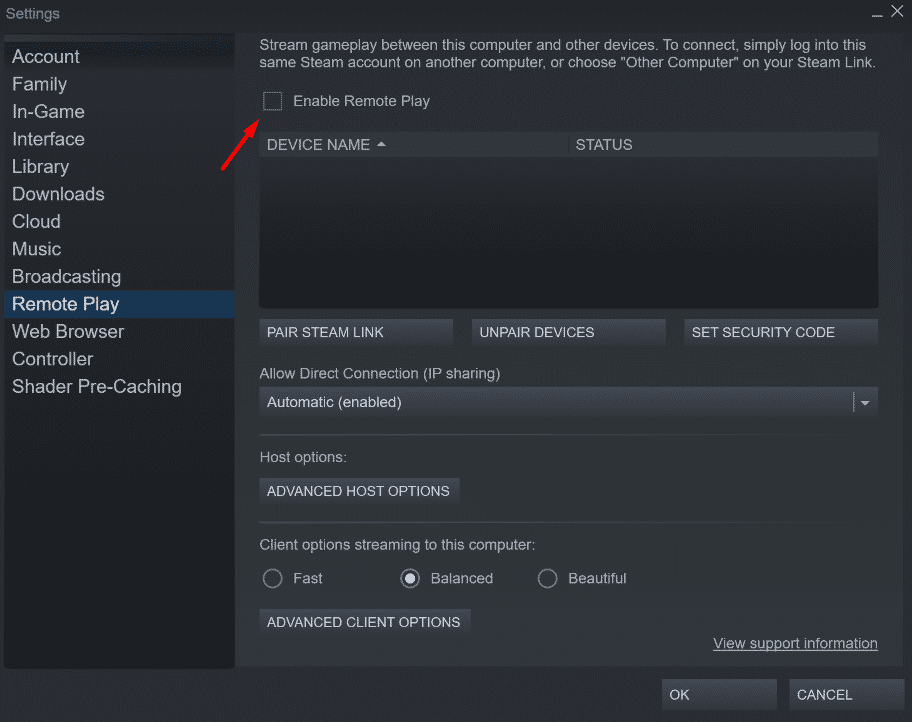Select the Balanced streaming option
The height and width of the screenshot is (722, 912).
coord(410,578)
